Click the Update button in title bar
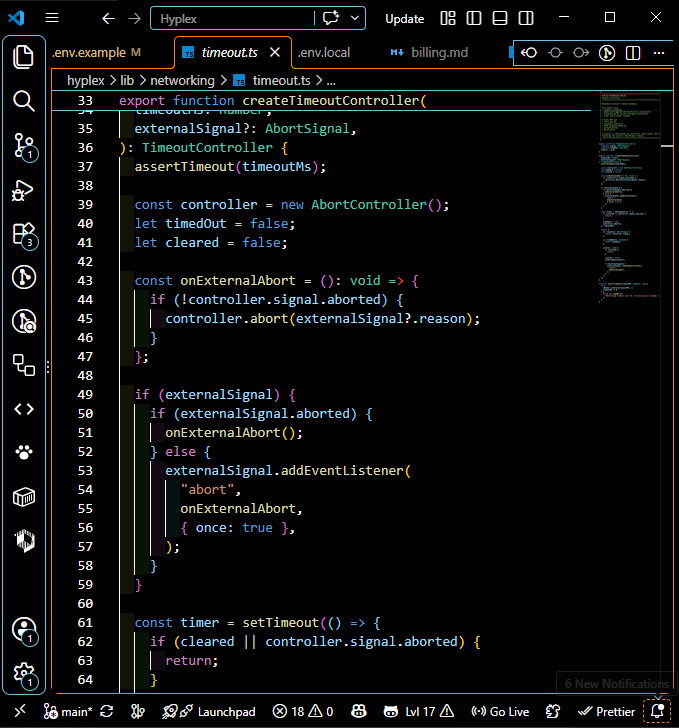 tap(405, 19)
